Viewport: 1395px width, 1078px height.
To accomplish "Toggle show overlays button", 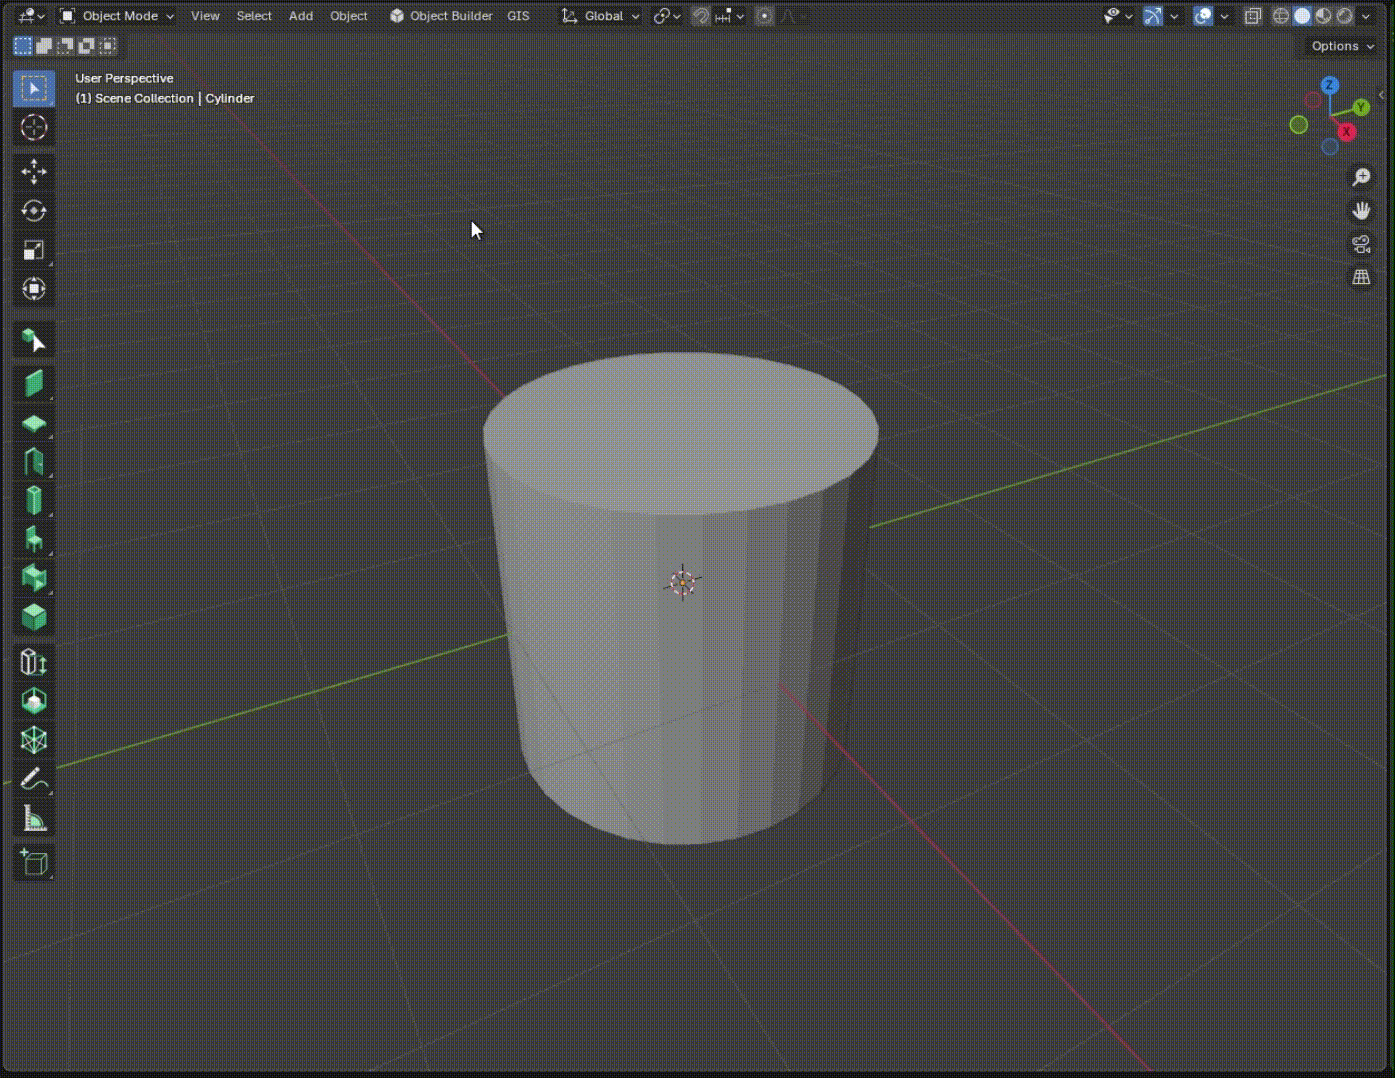I will (x=1203, y=16).
